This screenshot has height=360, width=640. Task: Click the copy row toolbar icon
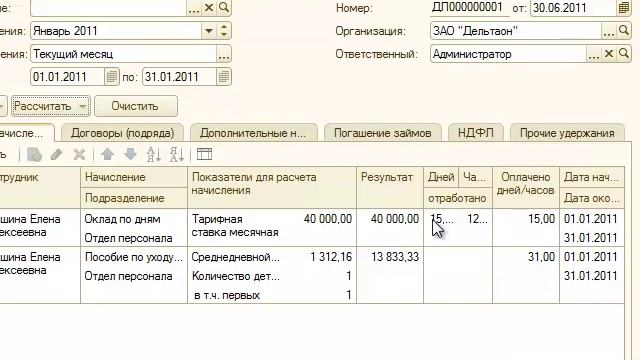click(34, 154)
